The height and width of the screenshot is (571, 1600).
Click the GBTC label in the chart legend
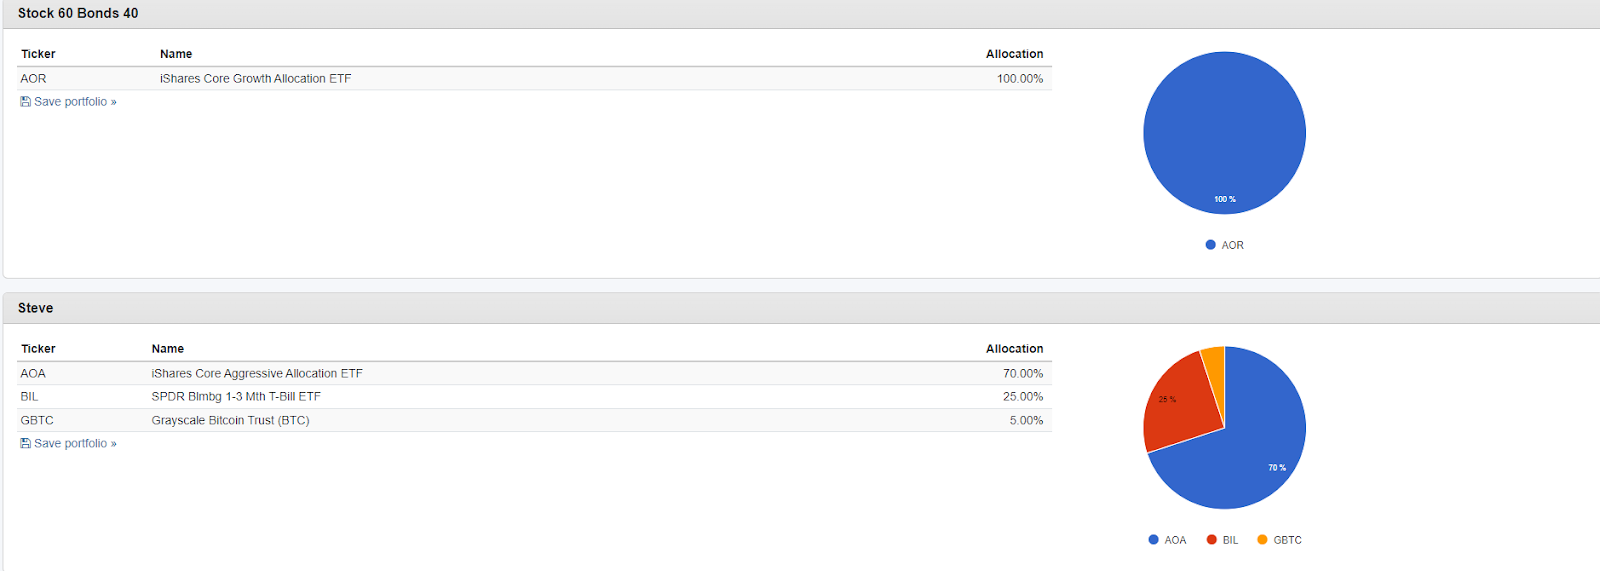[1287, 540]
